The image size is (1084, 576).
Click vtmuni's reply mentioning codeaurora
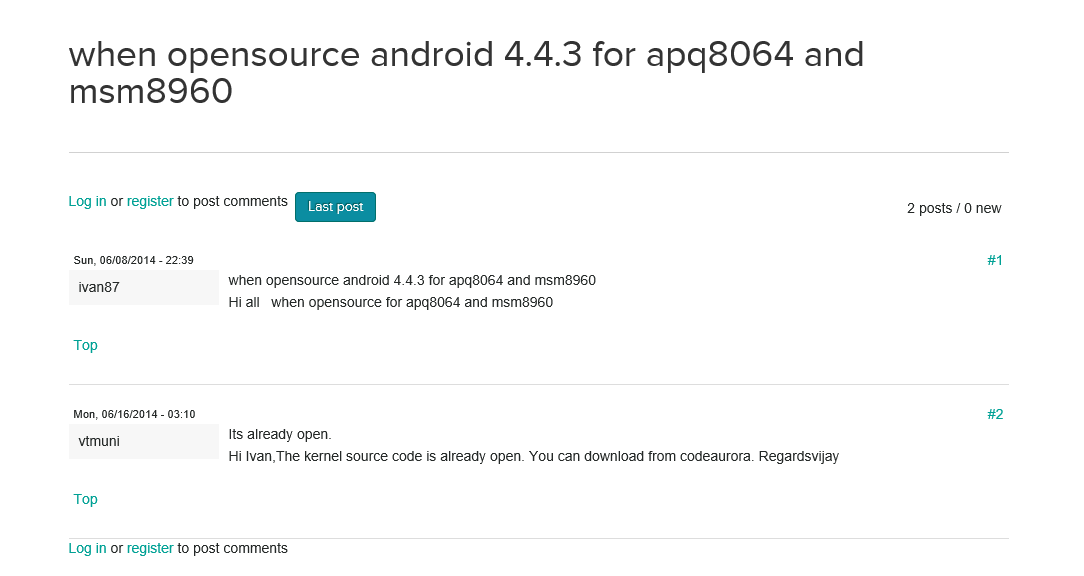point(534,456)
